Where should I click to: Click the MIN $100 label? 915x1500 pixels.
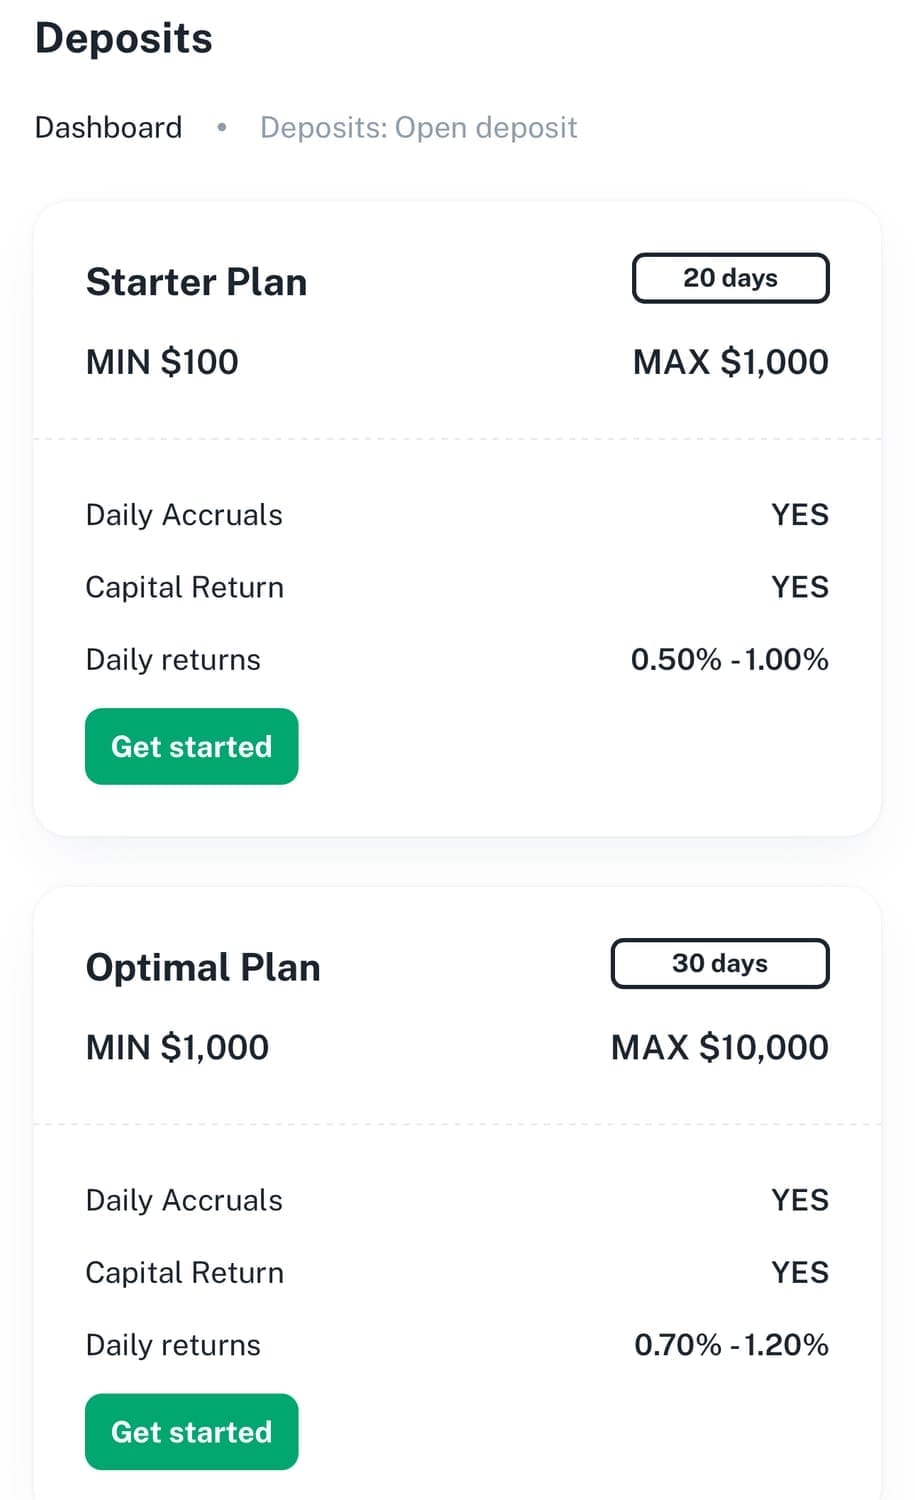[x=162, y=362]
